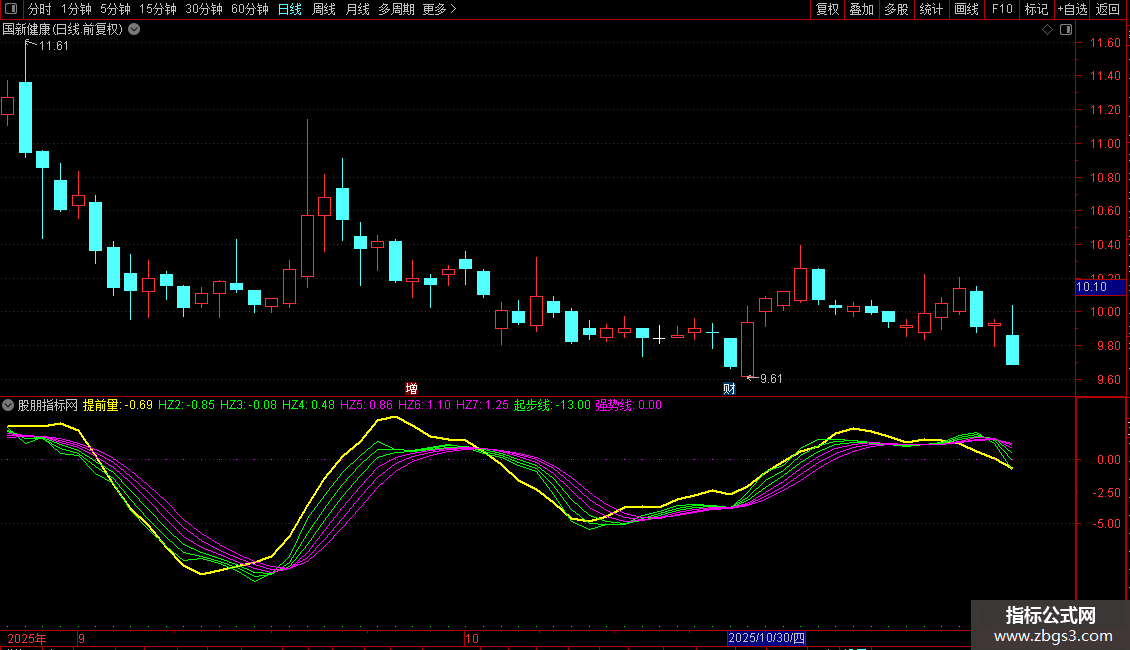Viewport: 1130px width, 650px height.
Task: Expand the 国新健康 chart title dropdown
Action: [x=134, y=30]
